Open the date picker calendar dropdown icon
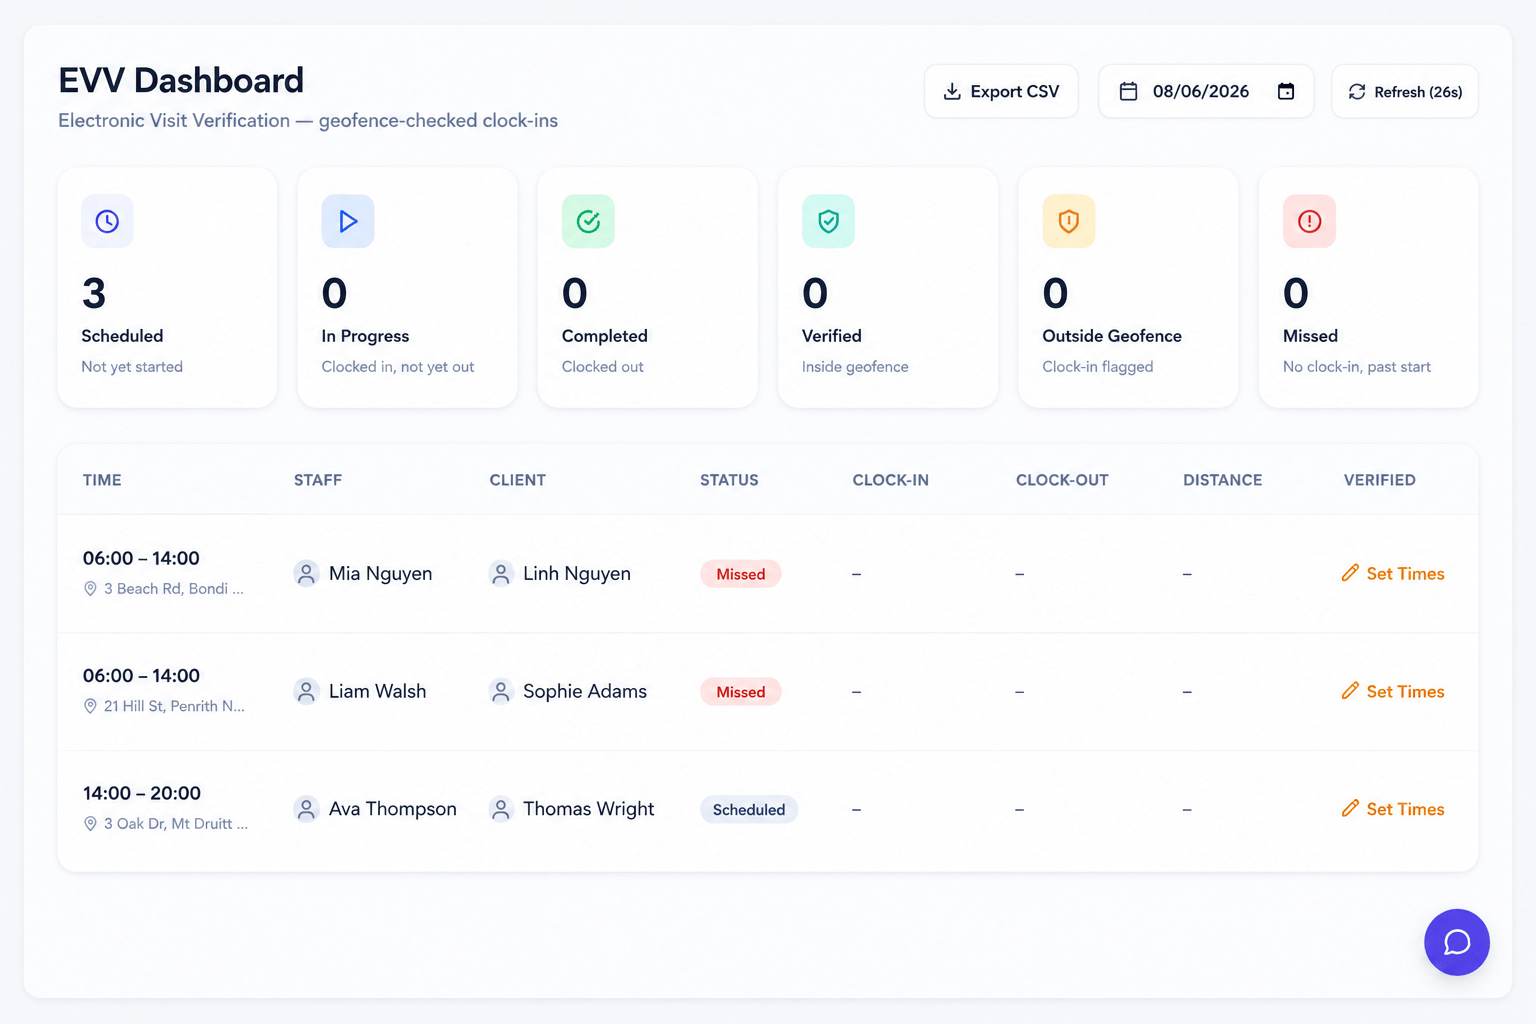 (1286, 91)
